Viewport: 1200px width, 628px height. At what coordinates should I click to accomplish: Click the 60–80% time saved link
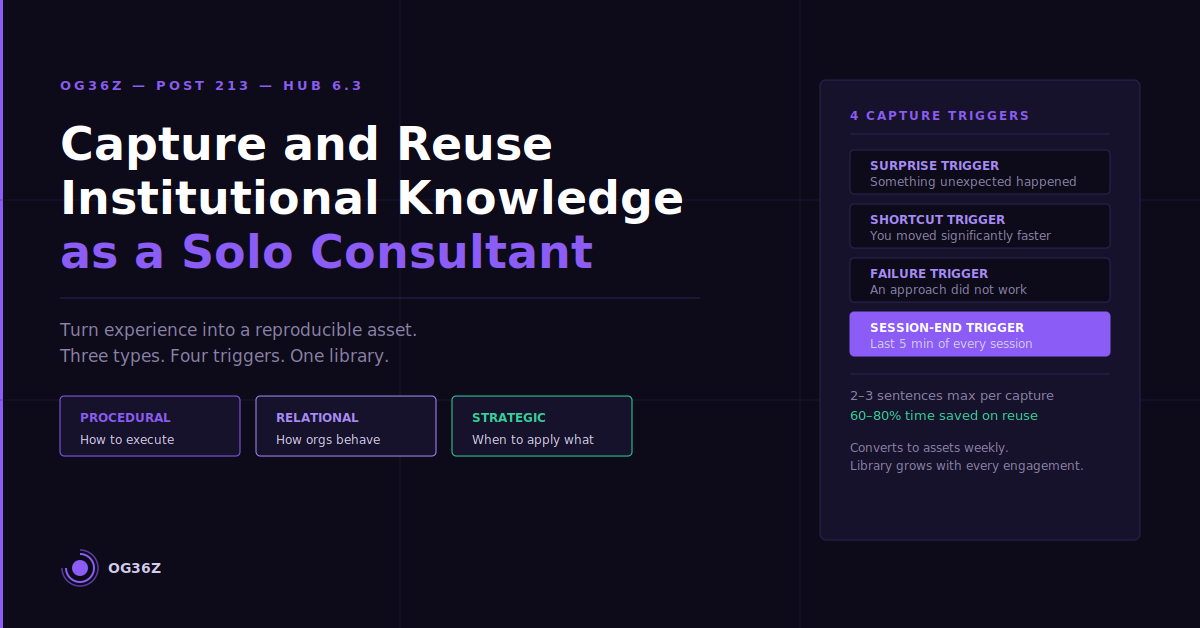[x=943, y=414]
